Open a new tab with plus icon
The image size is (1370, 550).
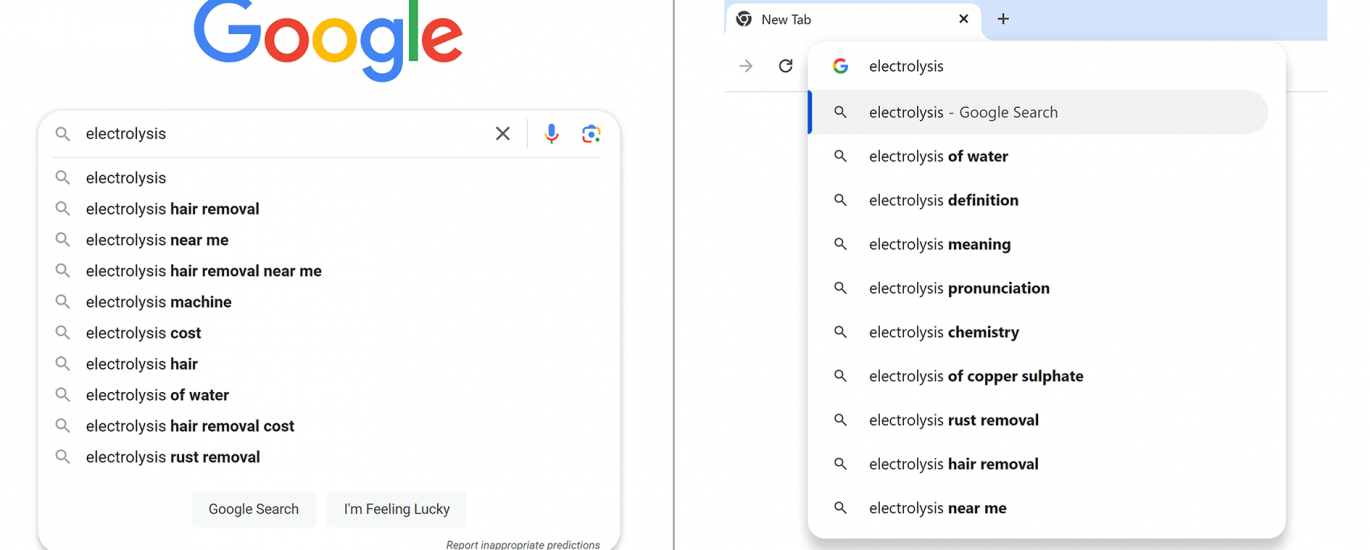(1003, 19)
